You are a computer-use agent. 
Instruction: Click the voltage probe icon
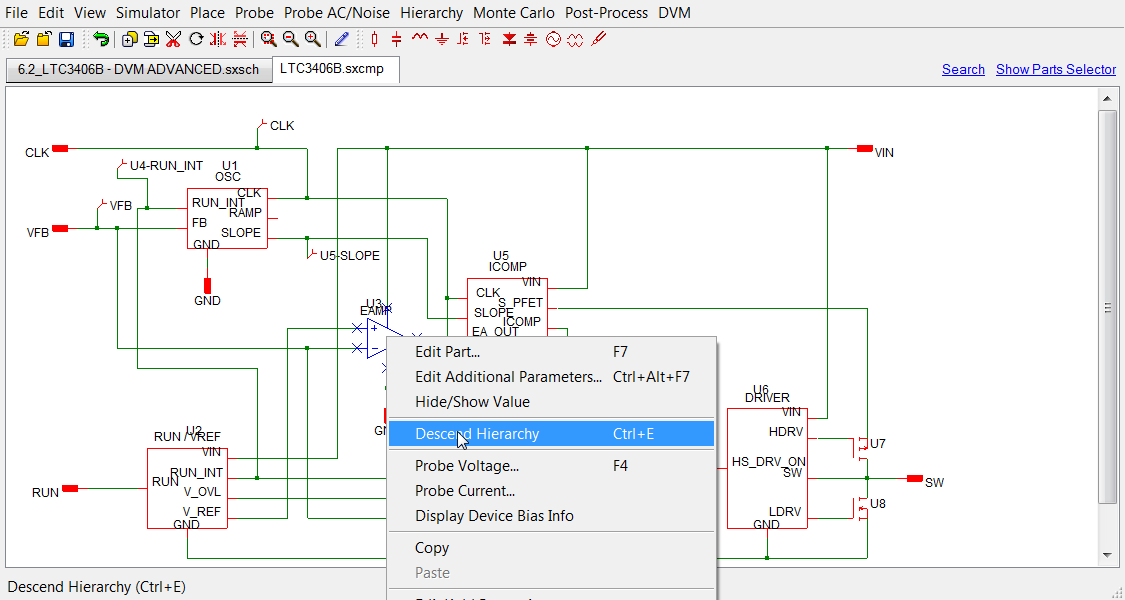598,39
